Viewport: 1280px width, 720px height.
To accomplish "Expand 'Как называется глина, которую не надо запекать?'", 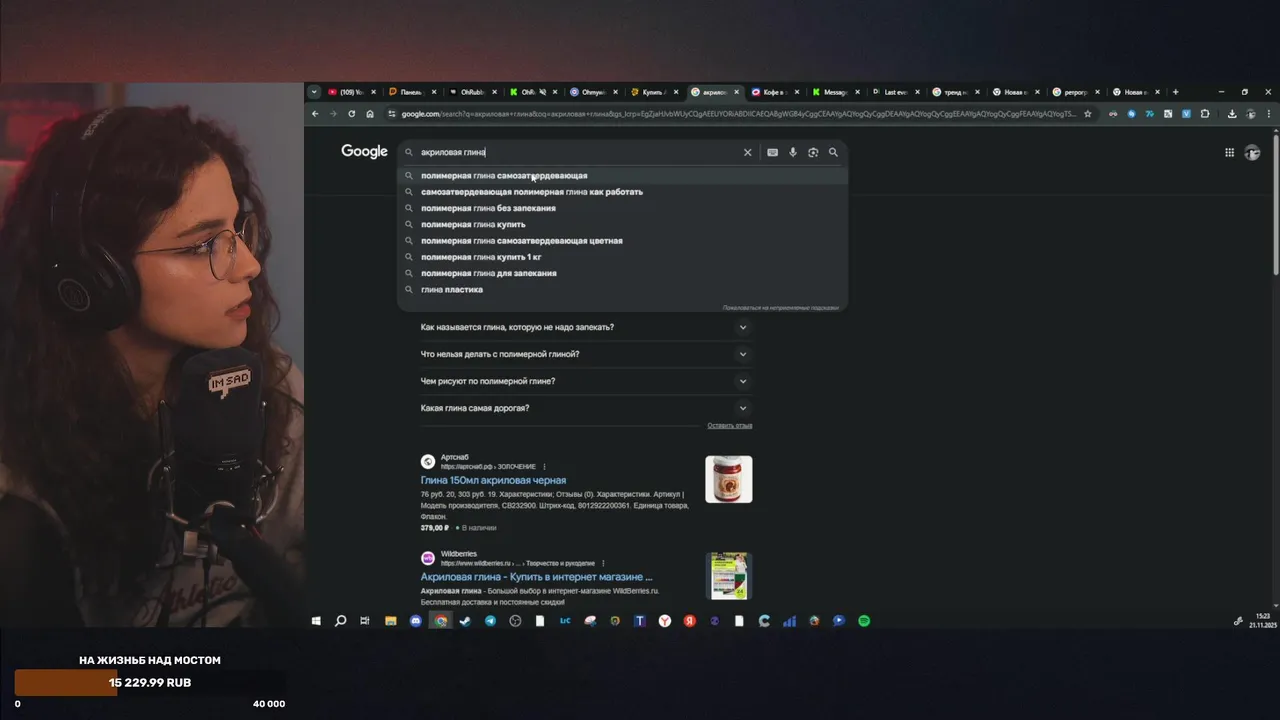I will [586, 327].
